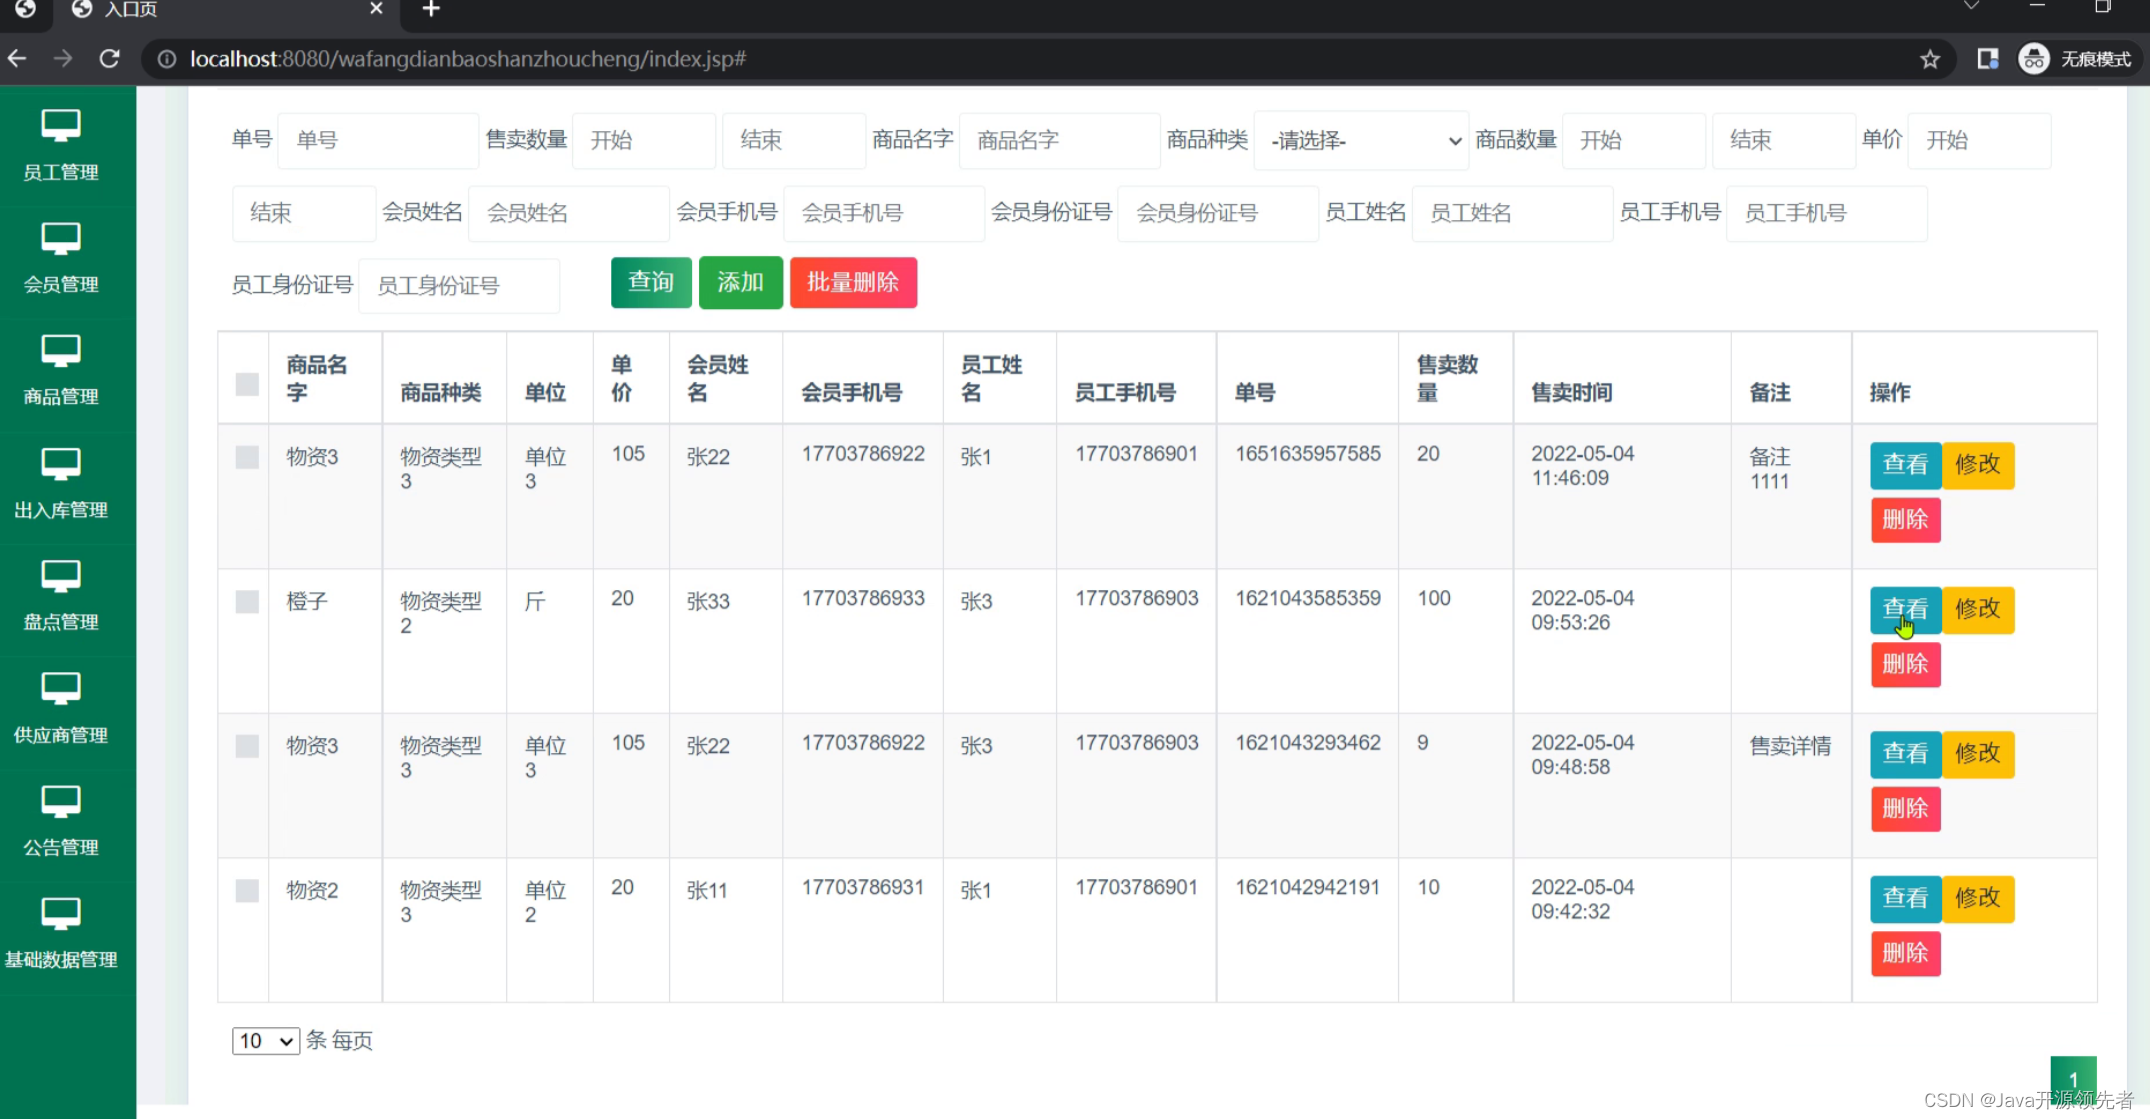Screen dimensions: 2150x1119
Task: Click 修改 for order 1621043293462
Action: click(1978, 754)
